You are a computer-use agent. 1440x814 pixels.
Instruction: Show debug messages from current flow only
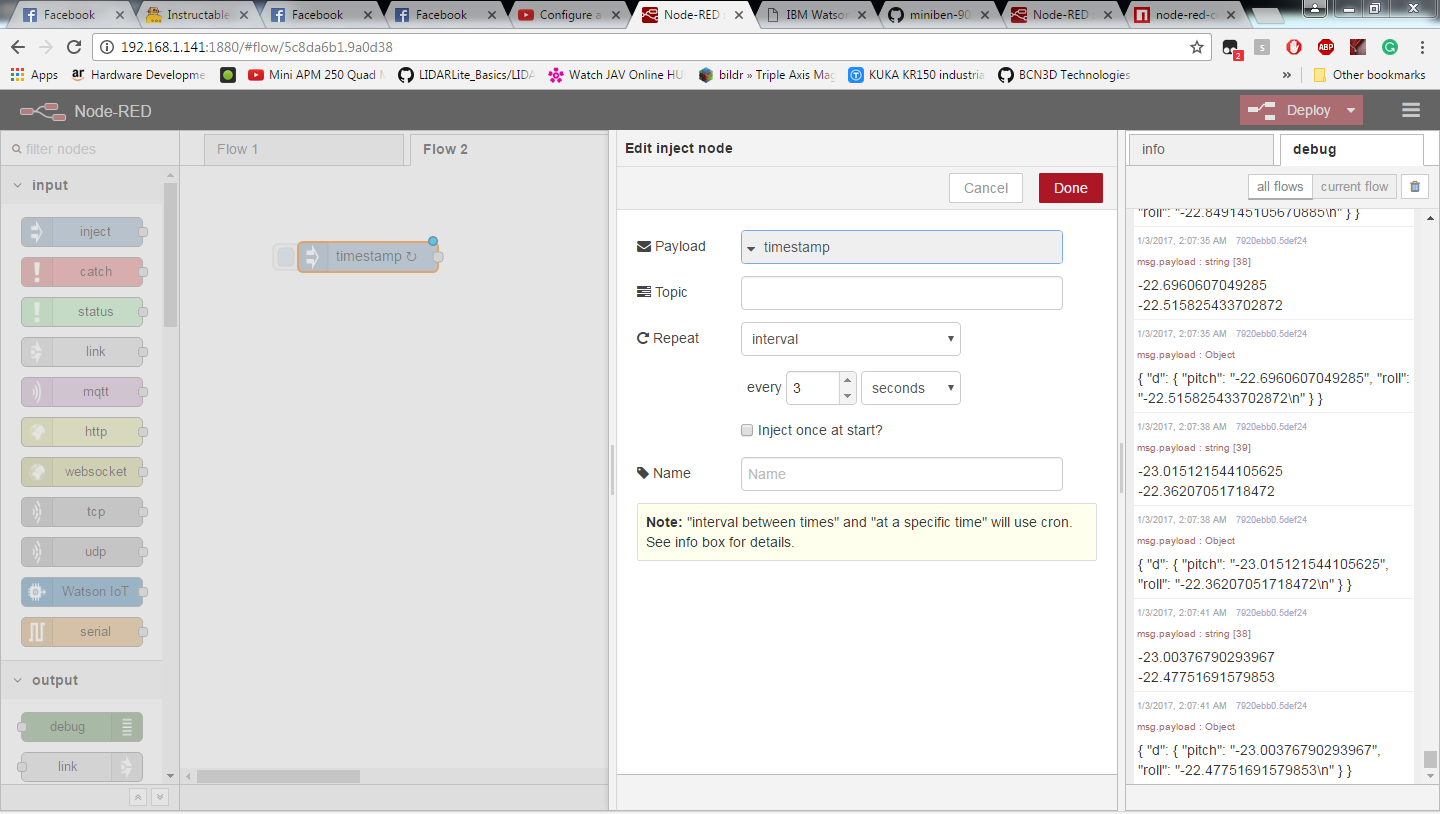1354,187
